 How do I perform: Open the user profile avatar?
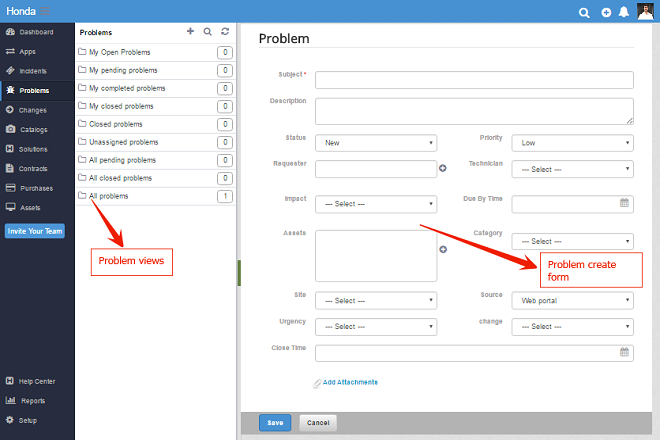[645, 11]
